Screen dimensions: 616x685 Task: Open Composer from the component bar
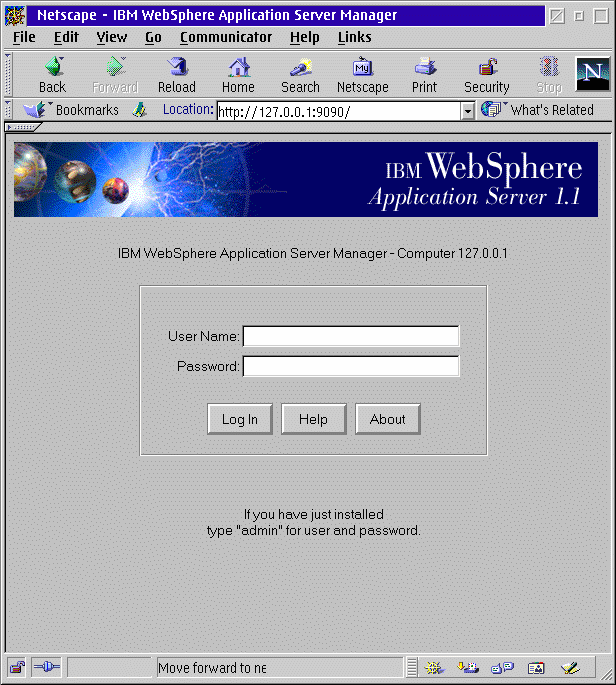570,668
